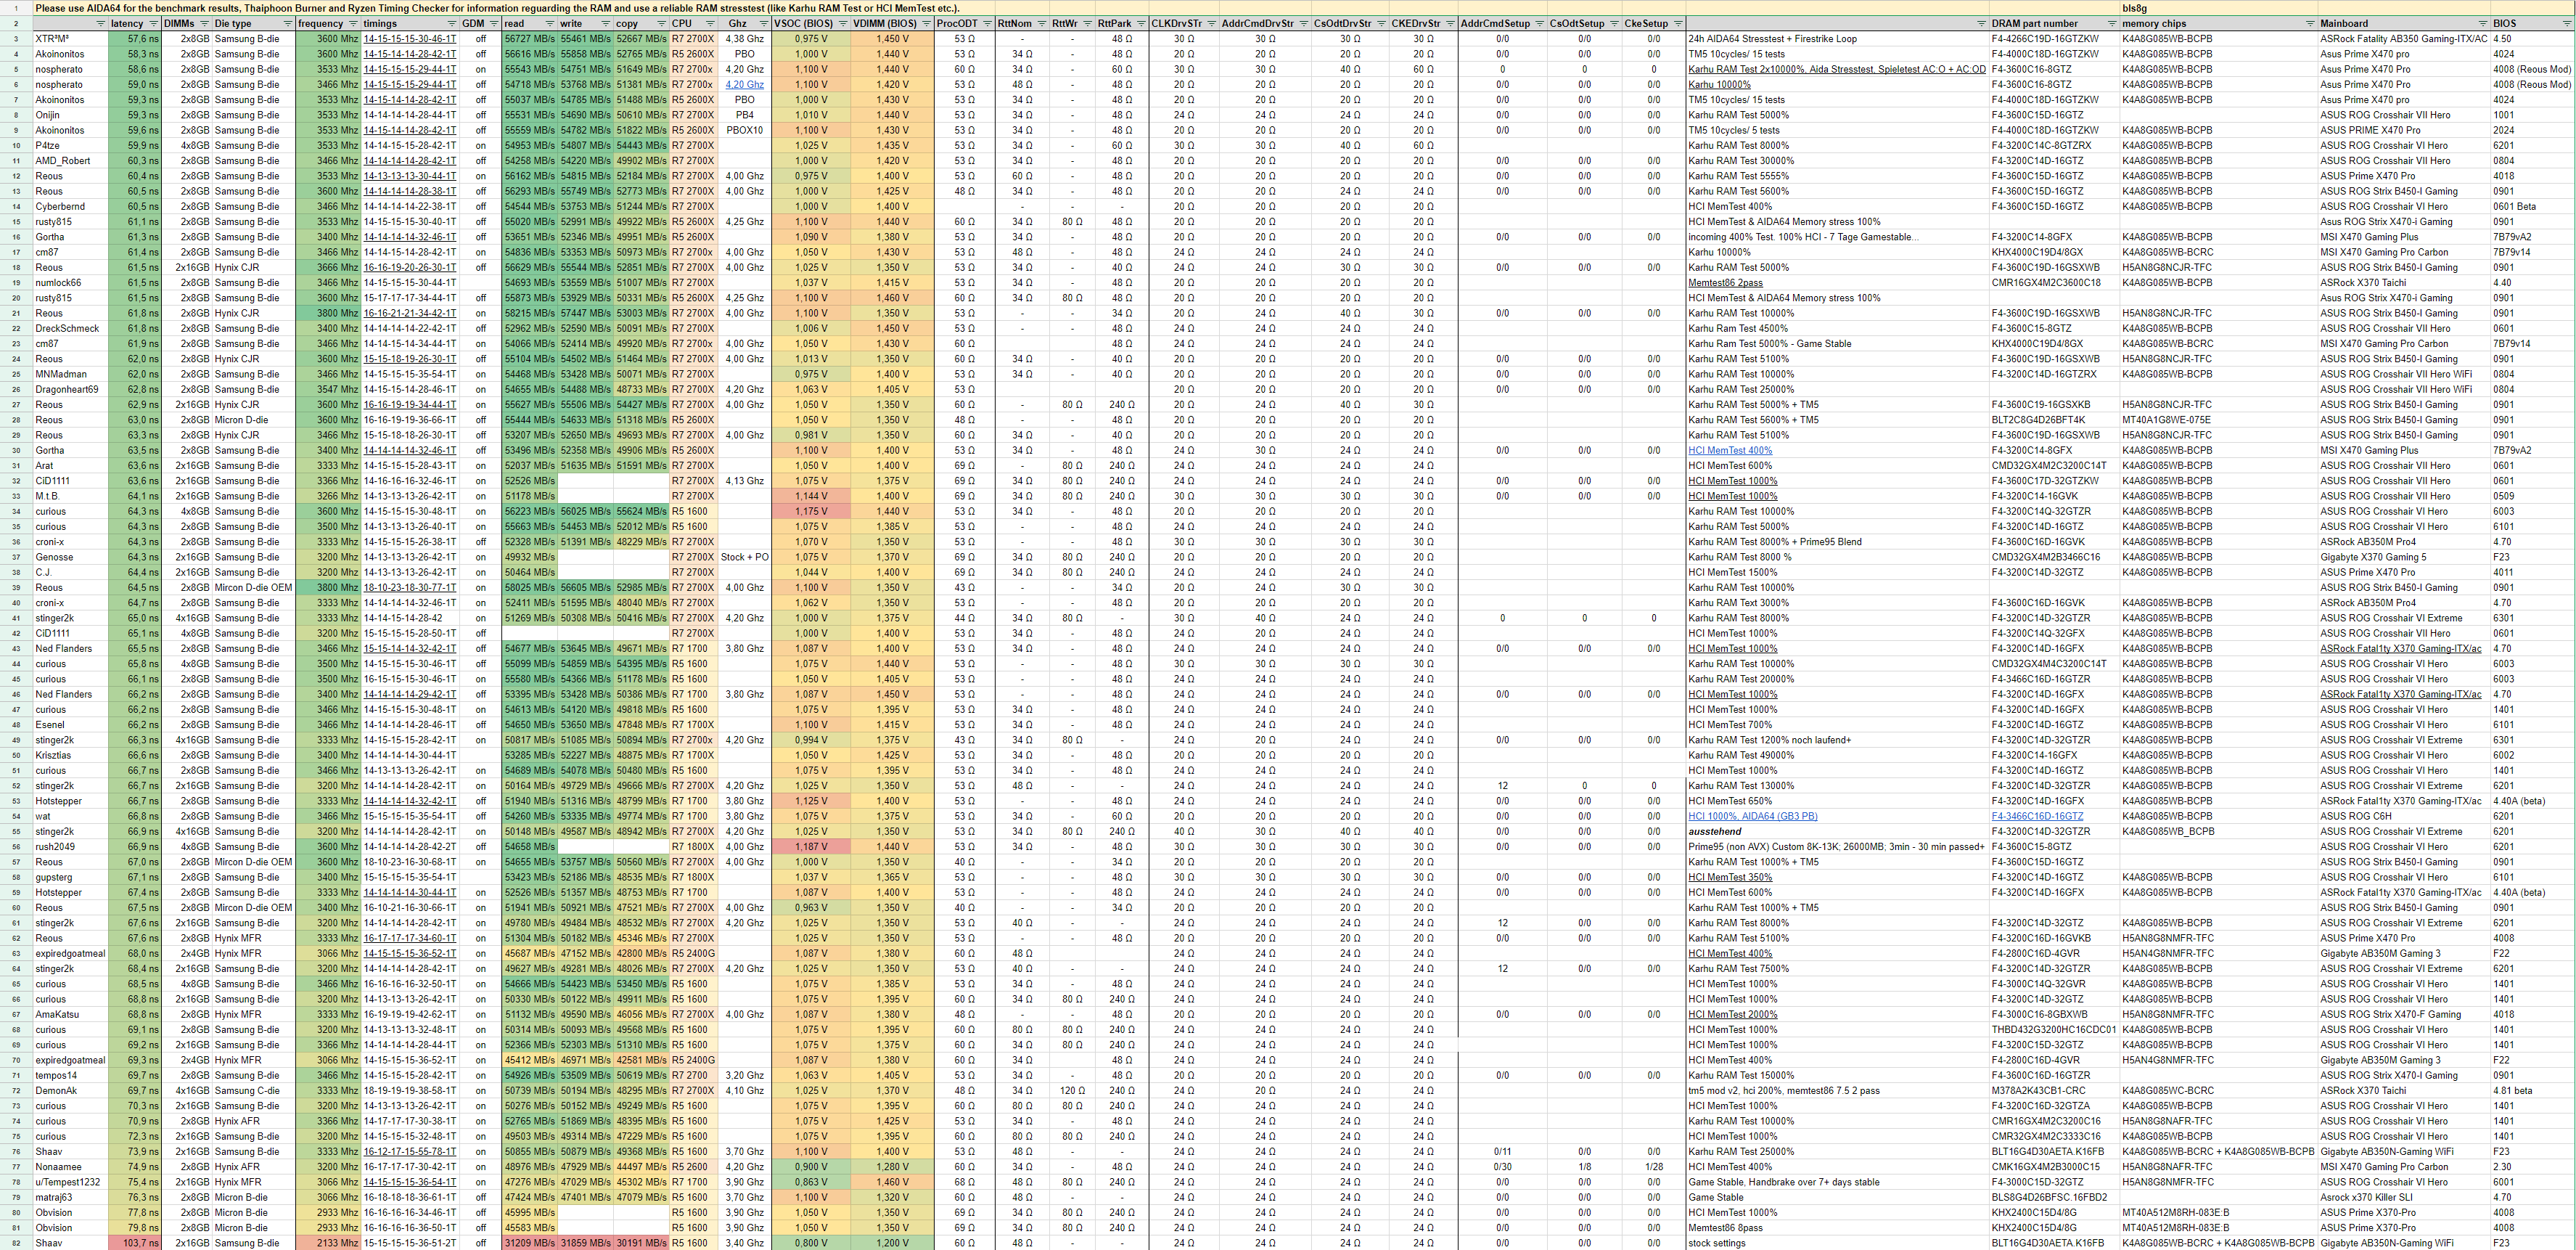Open the Memtest86 2pass link
2576x1250 pixels.
[1725, 283]
